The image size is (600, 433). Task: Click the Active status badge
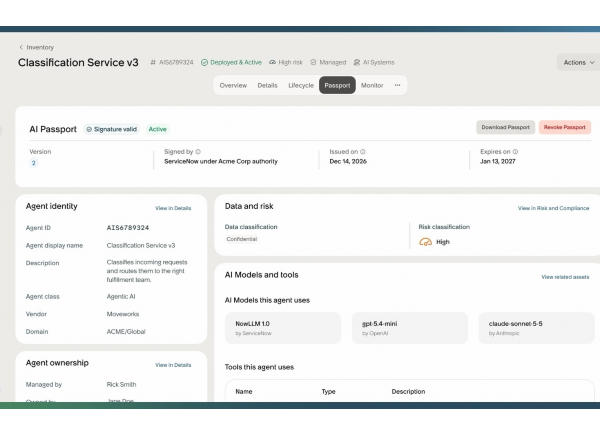[158, 129]
